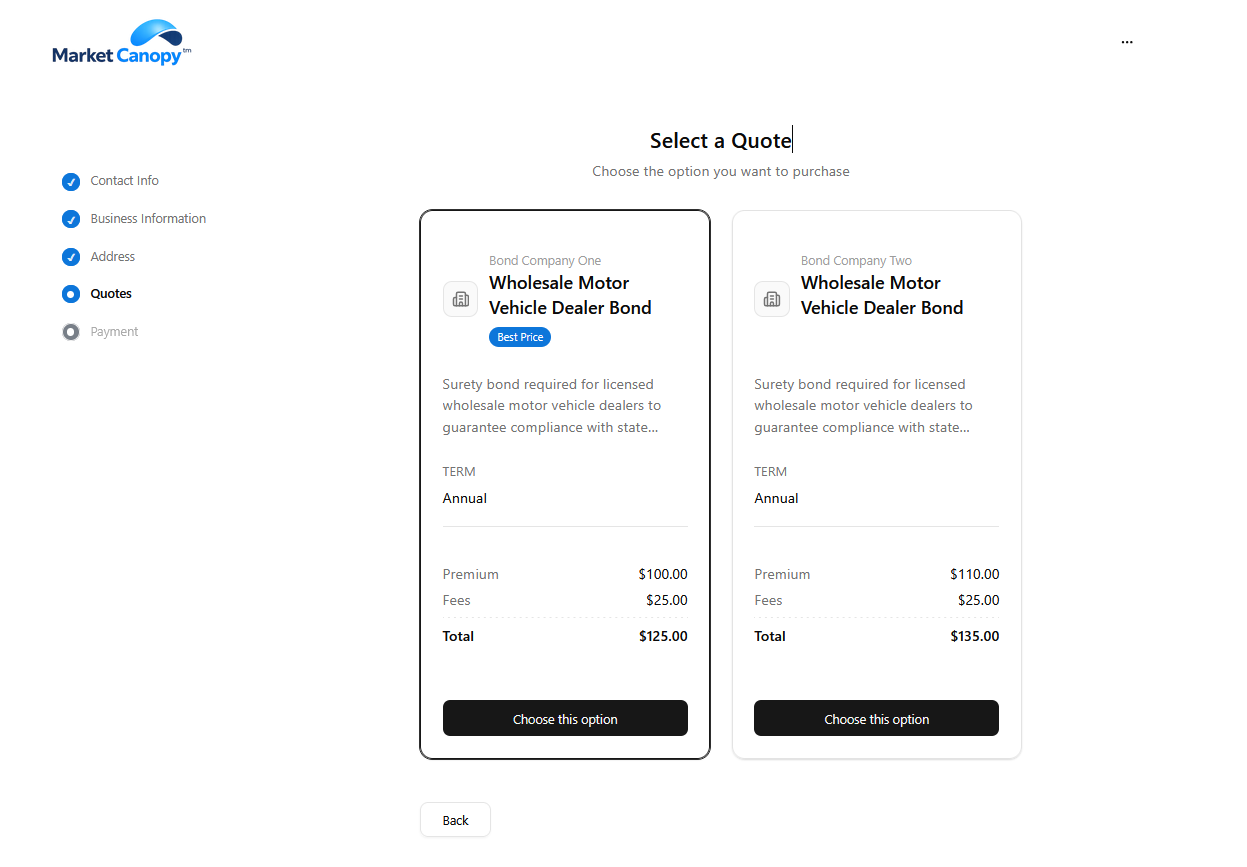Click the Contact Info step checkmark icon

pos(71,182)
